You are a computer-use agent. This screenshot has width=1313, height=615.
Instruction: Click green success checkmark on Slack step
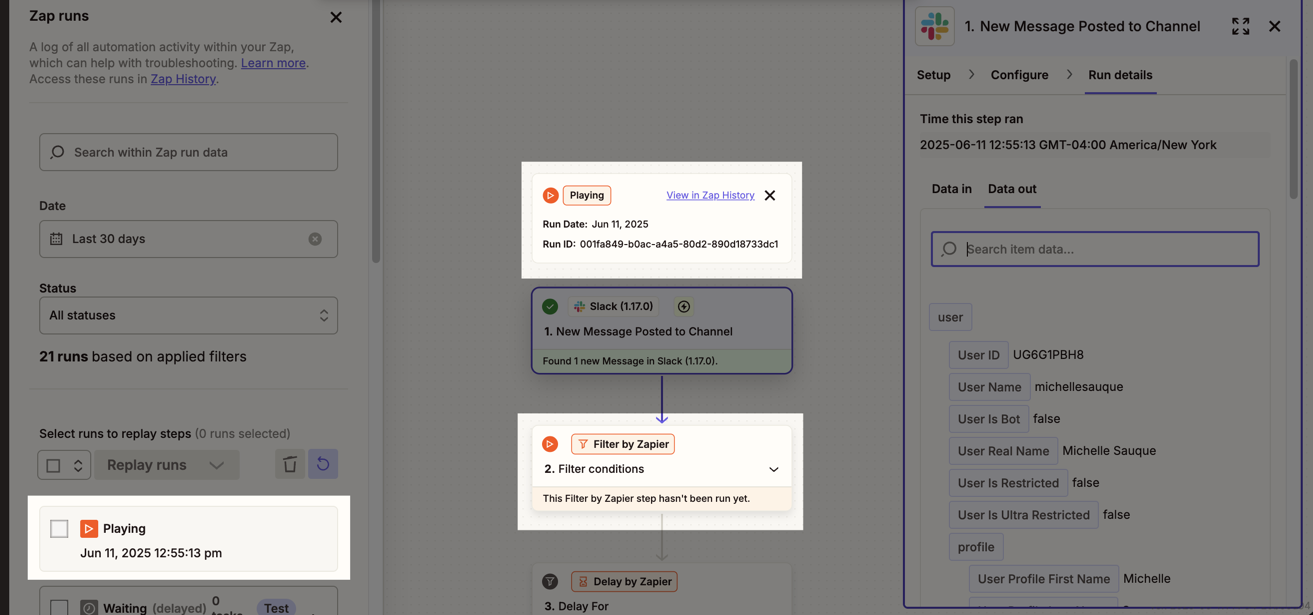(550, 306)
